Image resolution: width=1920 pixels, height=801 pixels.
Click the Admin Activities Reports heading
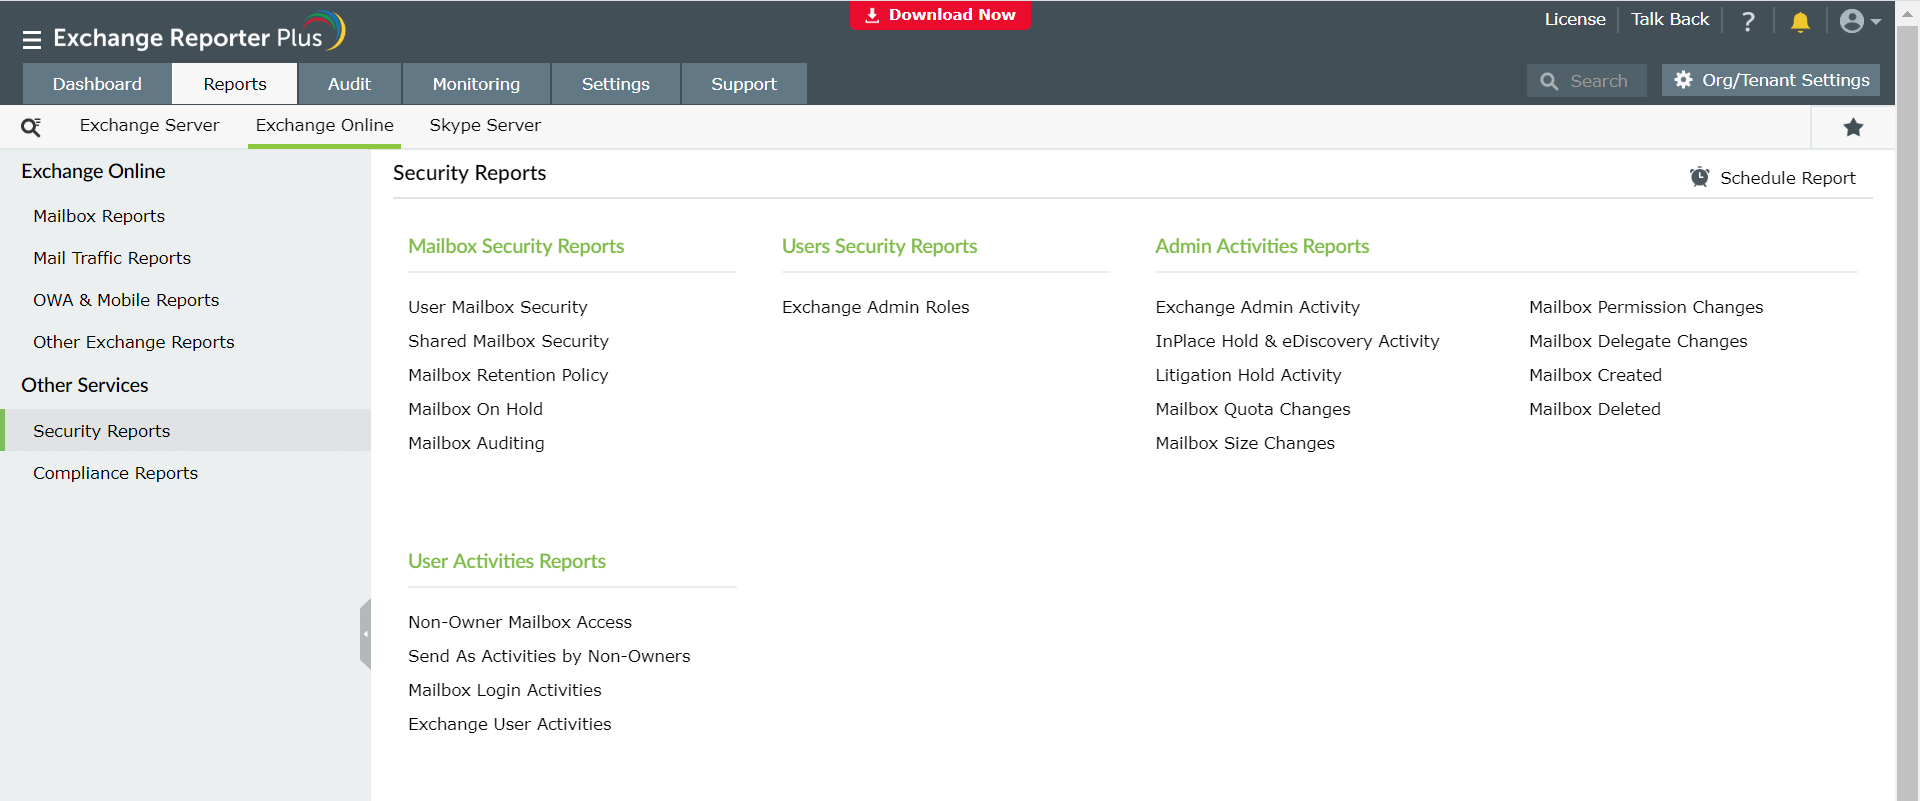point(1262,246)
